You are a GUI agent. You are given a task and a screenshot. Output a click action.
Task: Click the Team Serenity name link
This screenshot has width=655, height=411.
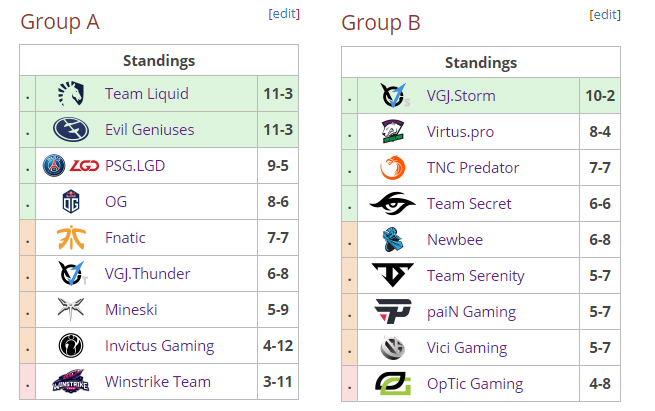(475, 276)
